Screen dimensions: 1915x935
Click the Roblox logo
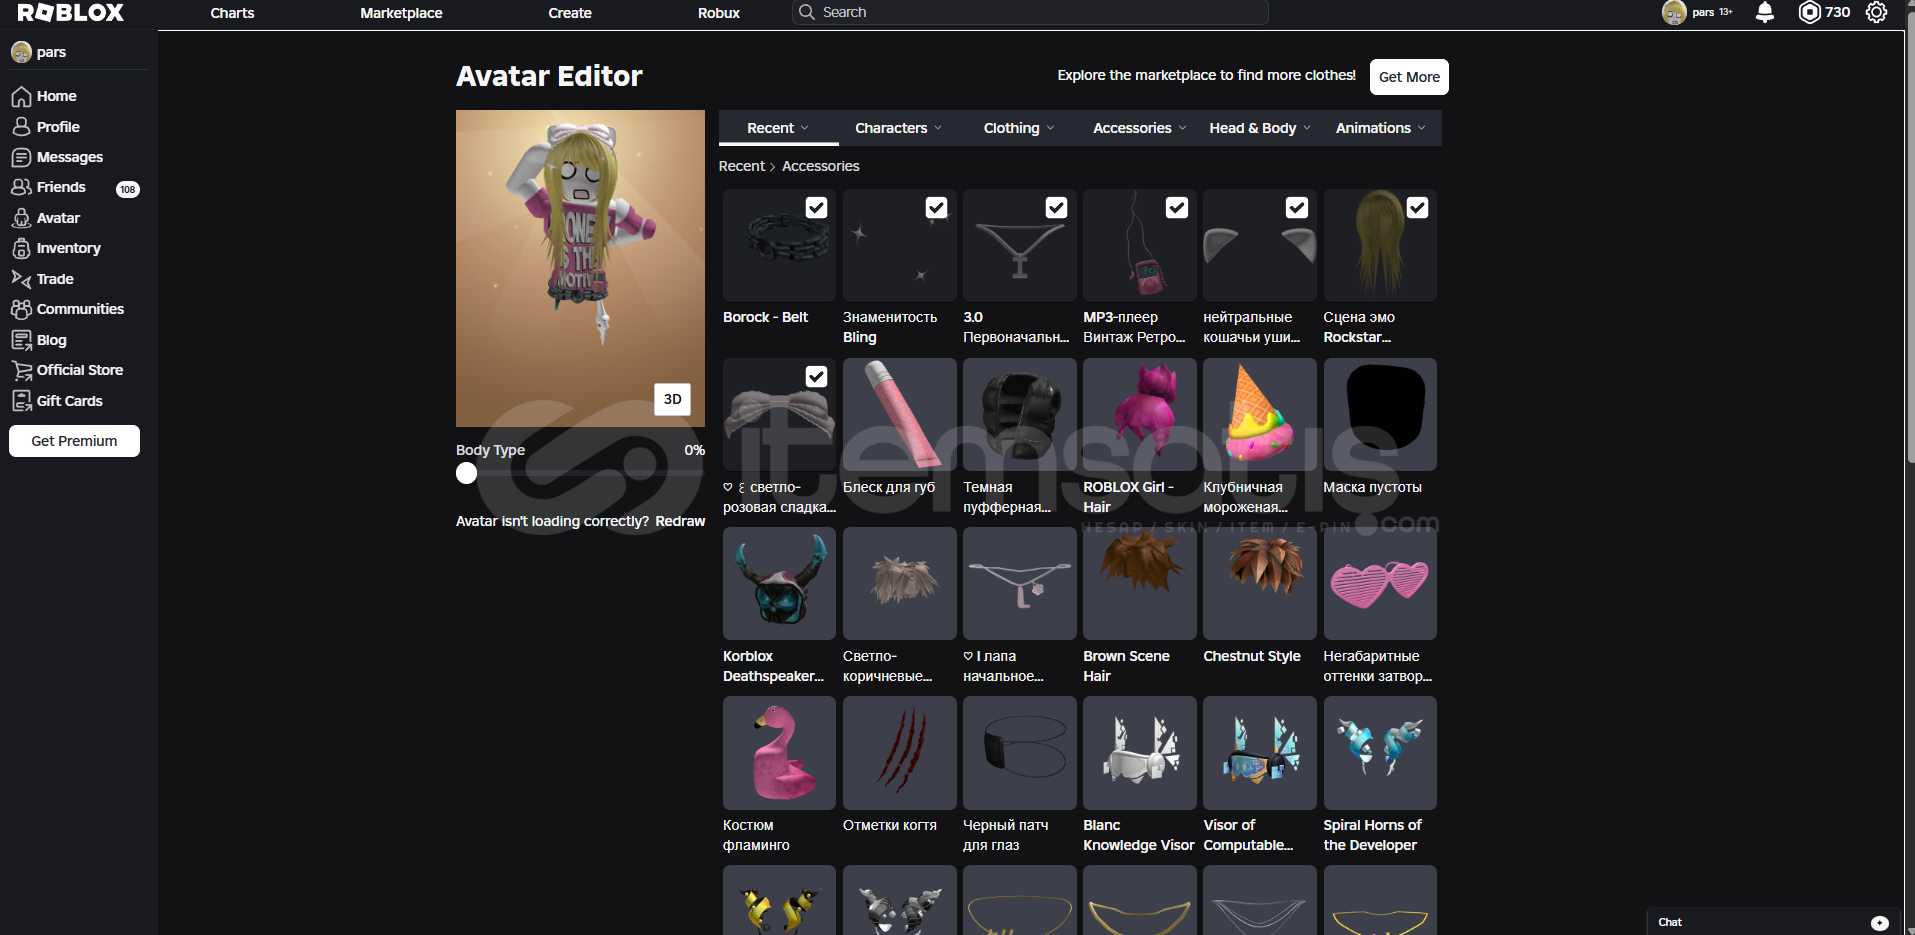pyautogui.click(x=70, y=13)
